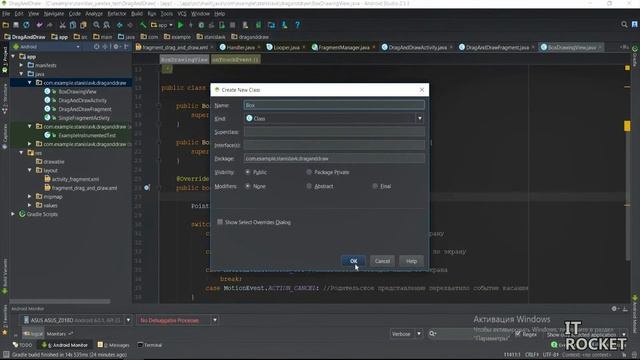Click scroll-from-source icon in project panel
Image resolution: width=640 pixels, height=360 pixels.
[96, 47]
